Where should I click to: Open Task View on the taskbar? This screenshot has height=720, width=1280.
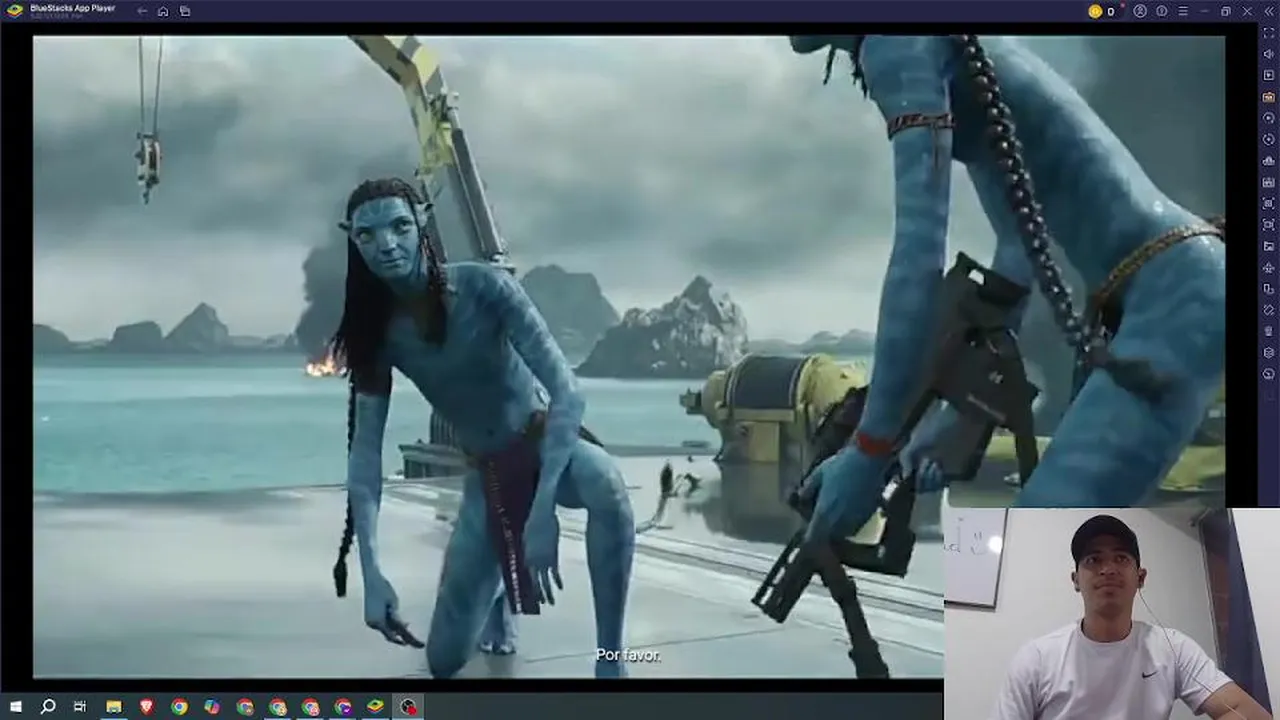point(80,707)
